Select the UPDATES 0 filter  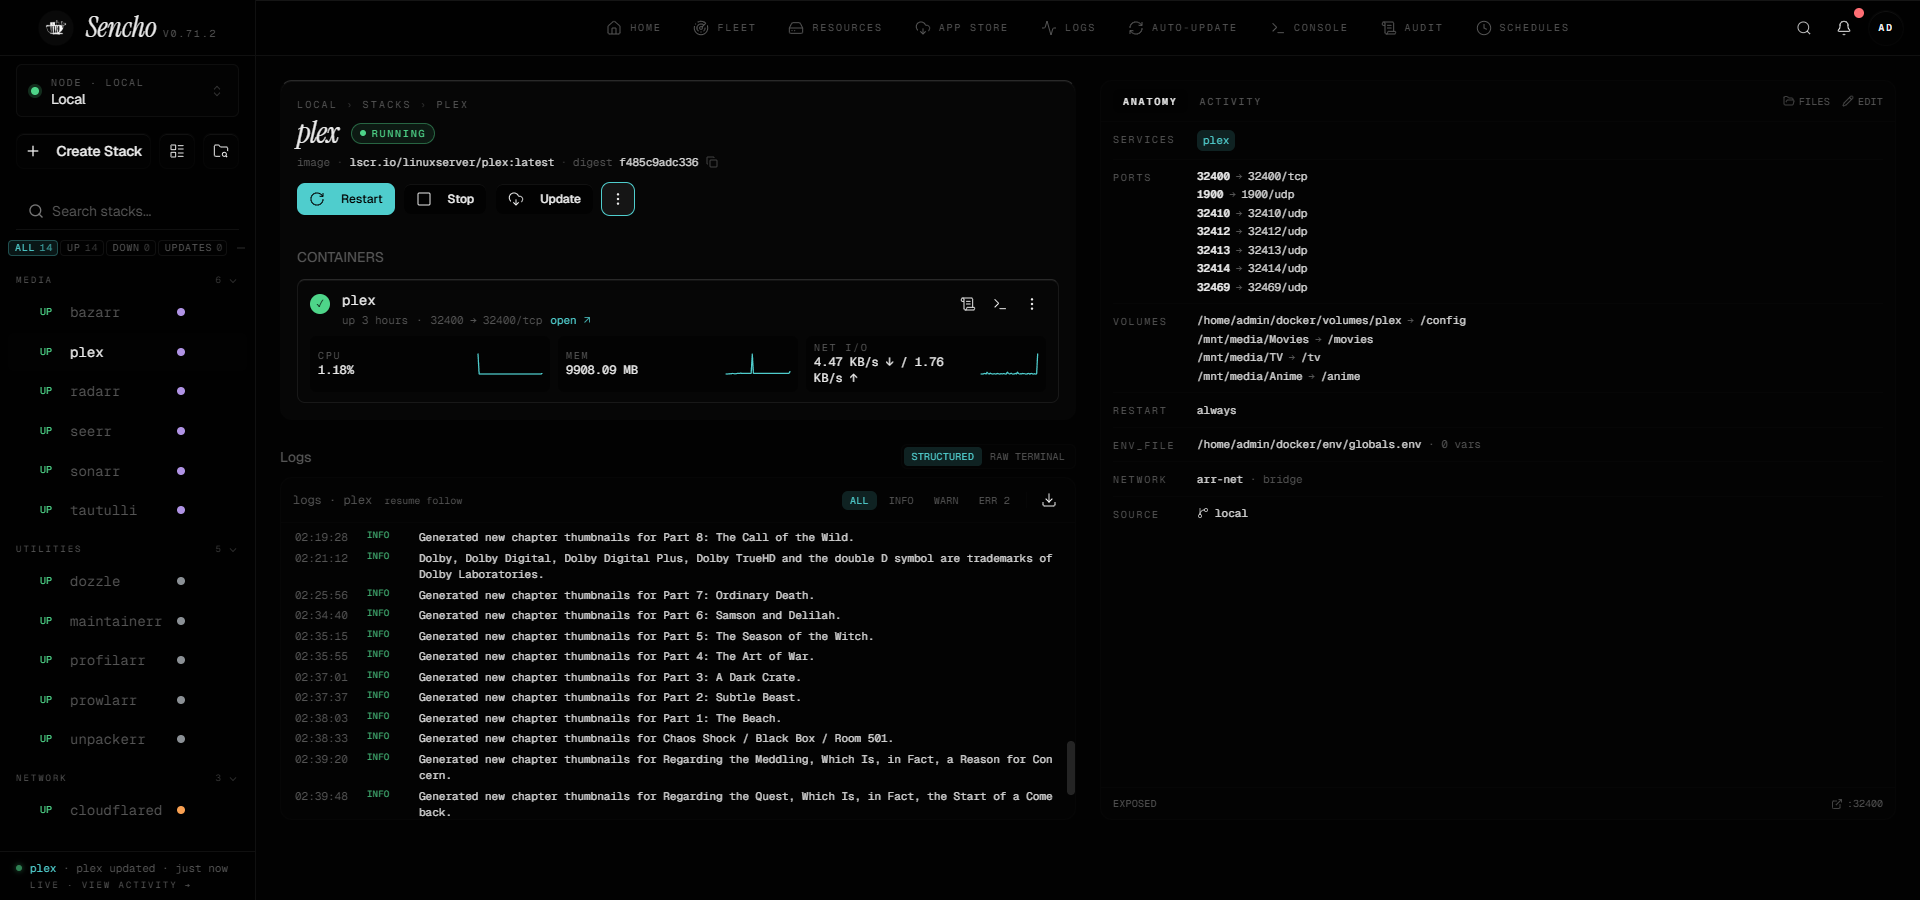(x=193, y=248)
